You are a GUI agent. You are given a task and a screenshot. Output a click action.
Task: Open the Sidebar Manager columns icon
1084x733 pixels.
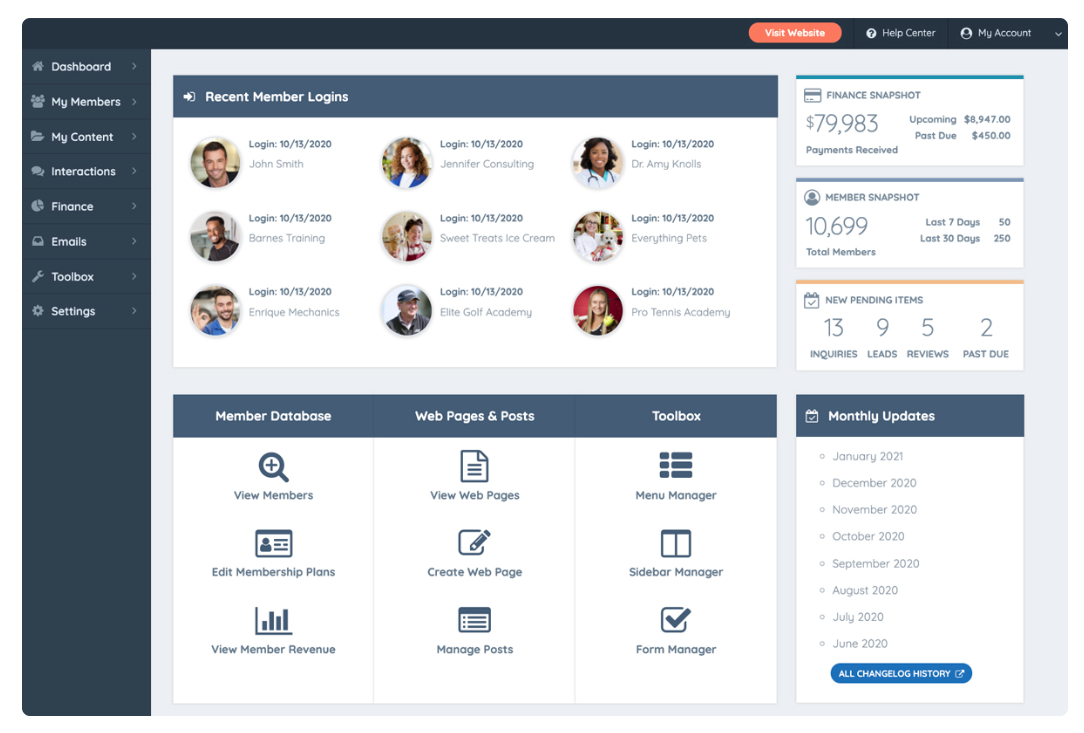click(676, 544)
